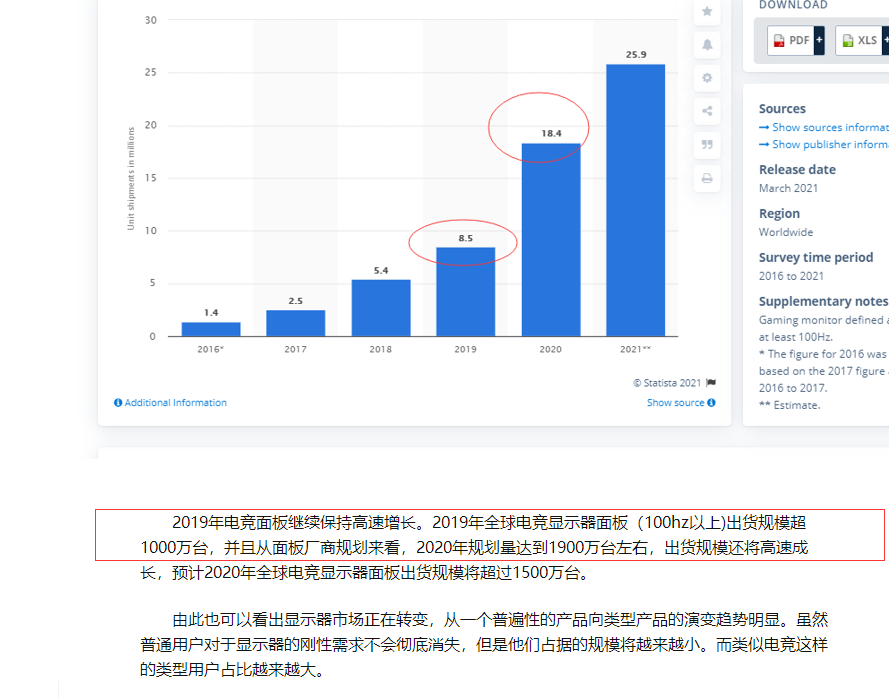889x698 pixels.
Task: Click the 2018 bar valued 5.4
Action: tap(380, 308)
